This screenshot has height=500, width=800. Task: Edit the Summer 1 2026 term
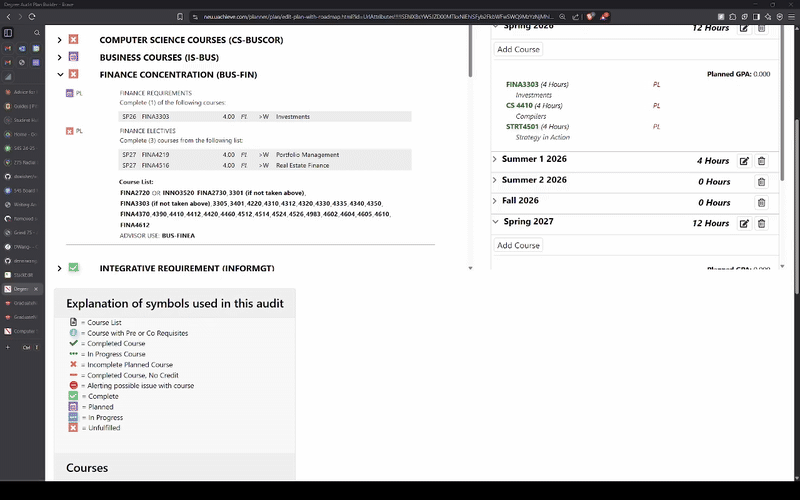(x=743, y=161)
